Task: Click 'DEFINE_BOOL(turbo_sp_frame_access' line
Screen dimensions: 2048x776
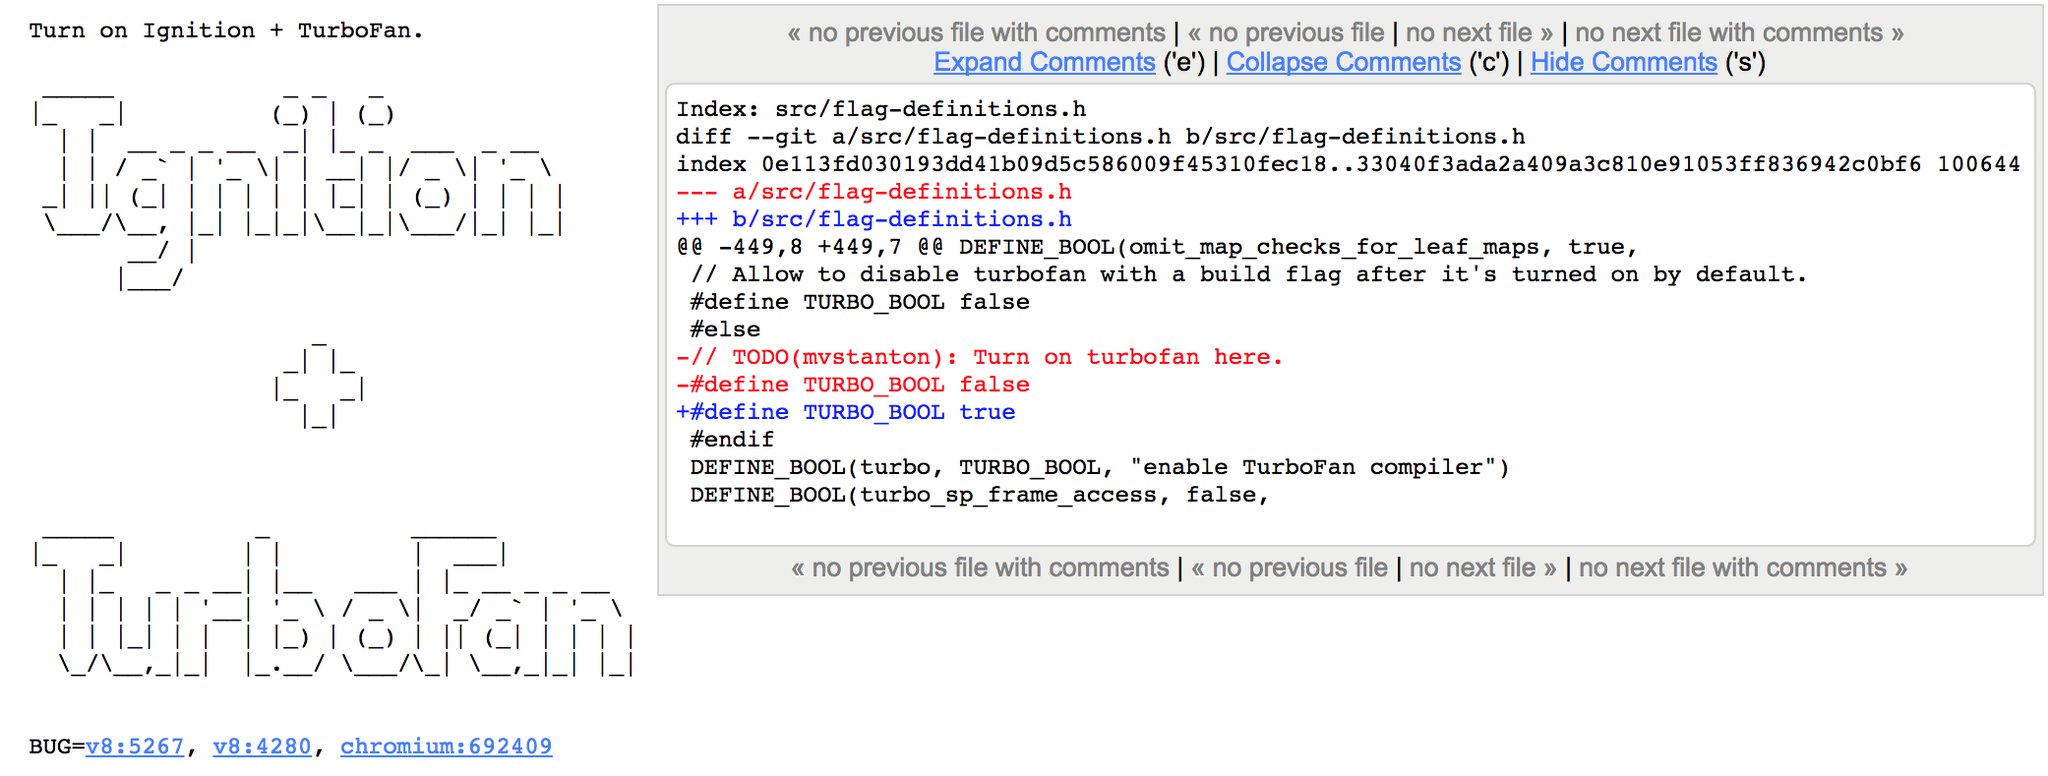Action: coord(979,495)
